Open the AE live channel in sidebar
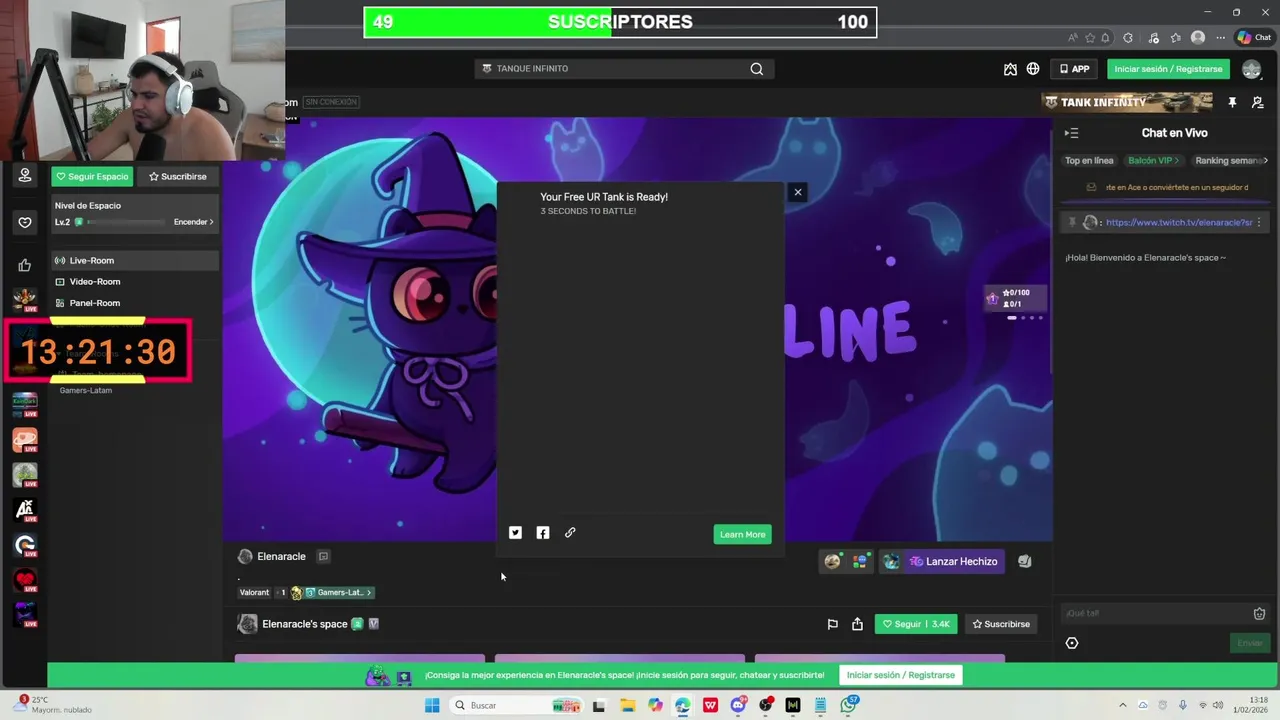Image resolution: width=1280 pixels, height=720 pixels. (25, 511)
